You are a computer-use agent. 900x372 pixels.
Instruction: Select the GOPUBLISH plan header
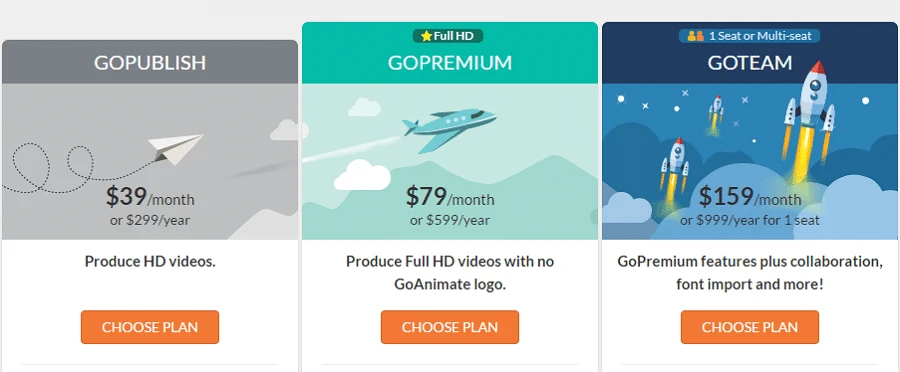point(150,63)
